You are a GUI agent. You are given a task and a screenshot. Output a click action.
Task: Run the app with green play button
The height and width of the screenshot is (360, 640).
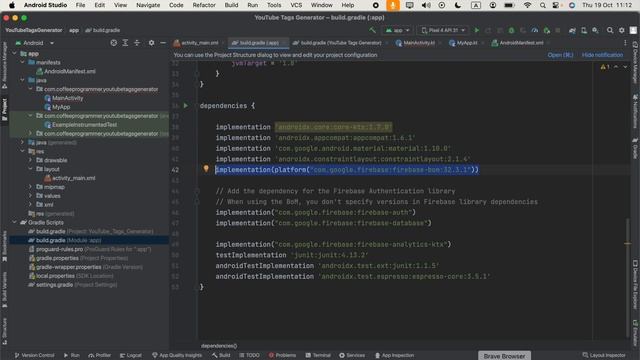tap(476, 30)
